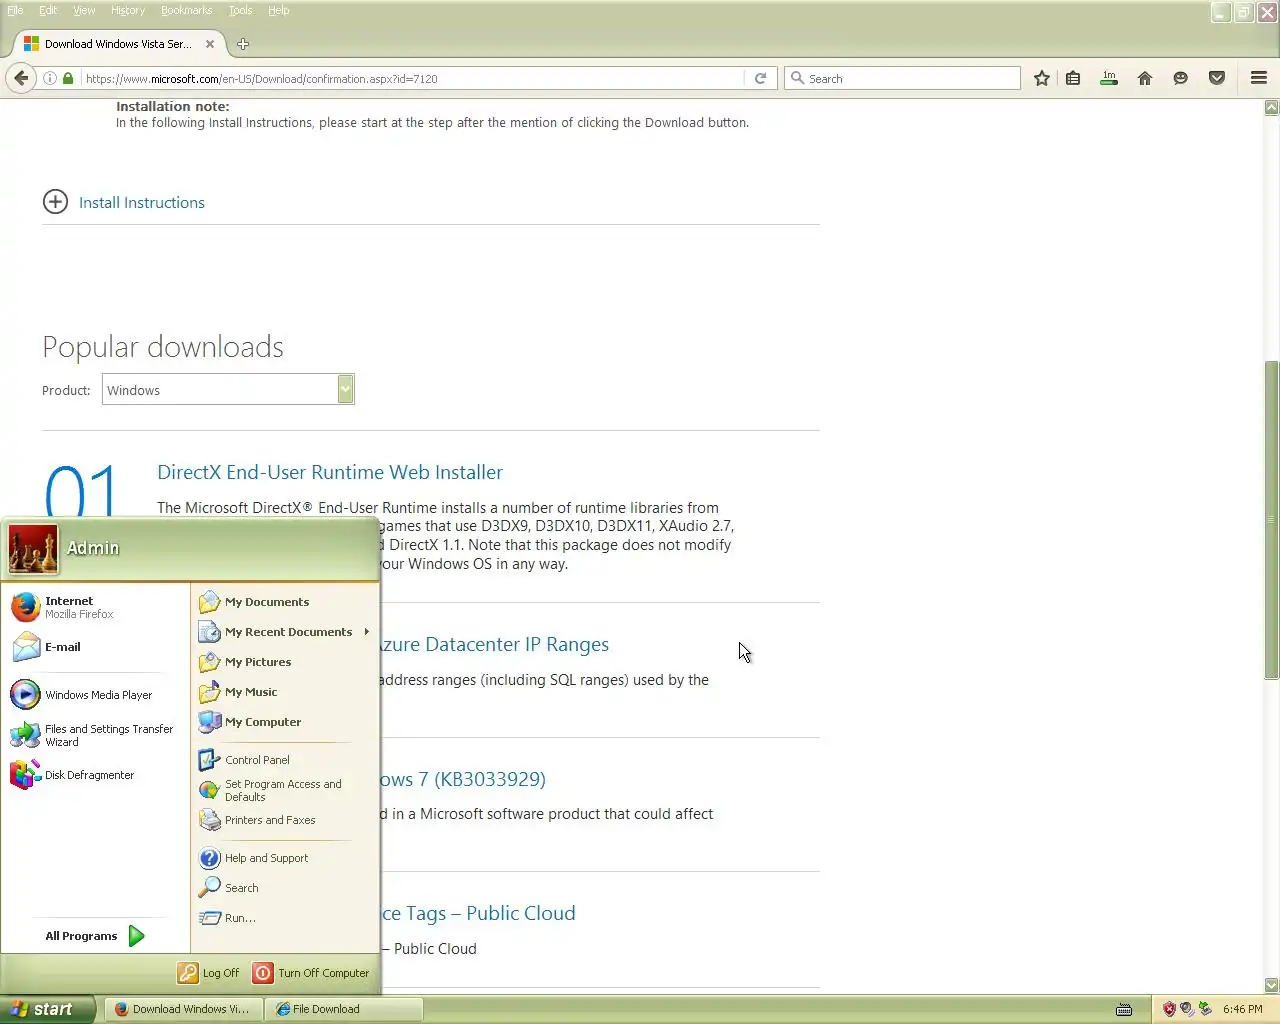Open the Firefox hamburger menu
Viewport: 1280px width, 1024px height.
coord(1259,78)
